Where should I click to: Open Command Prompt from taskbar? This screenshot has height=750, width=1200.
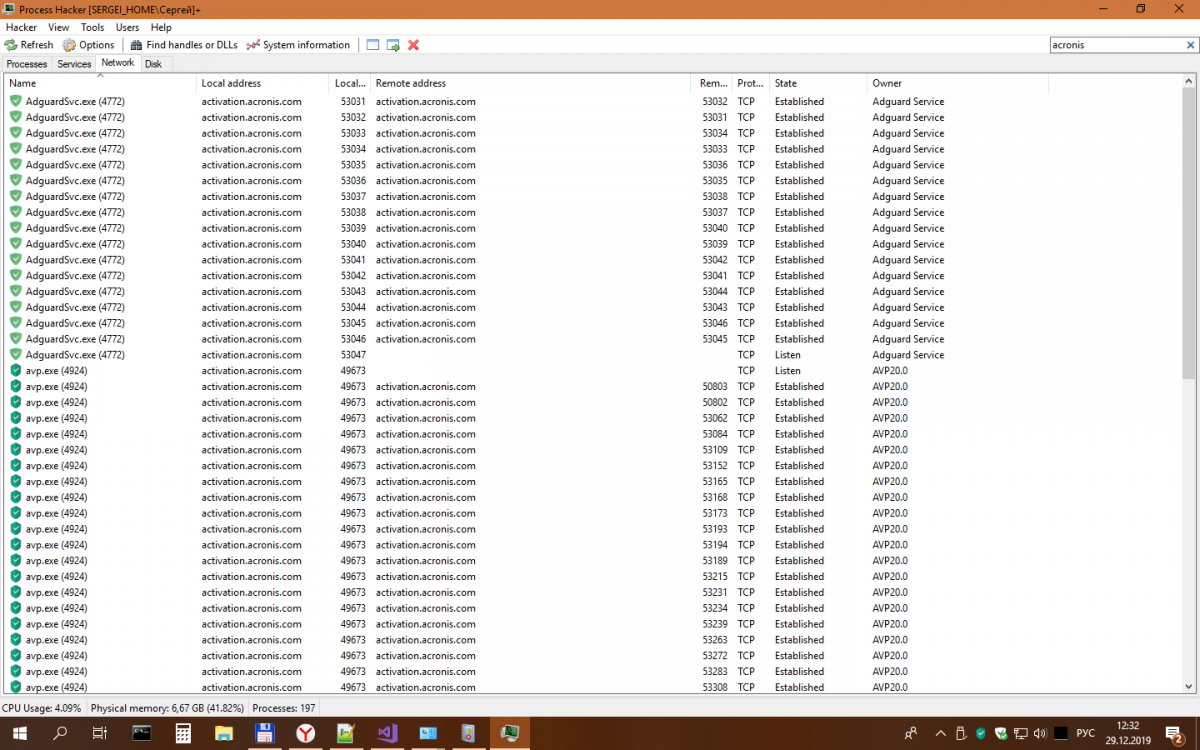pos(143,734)
